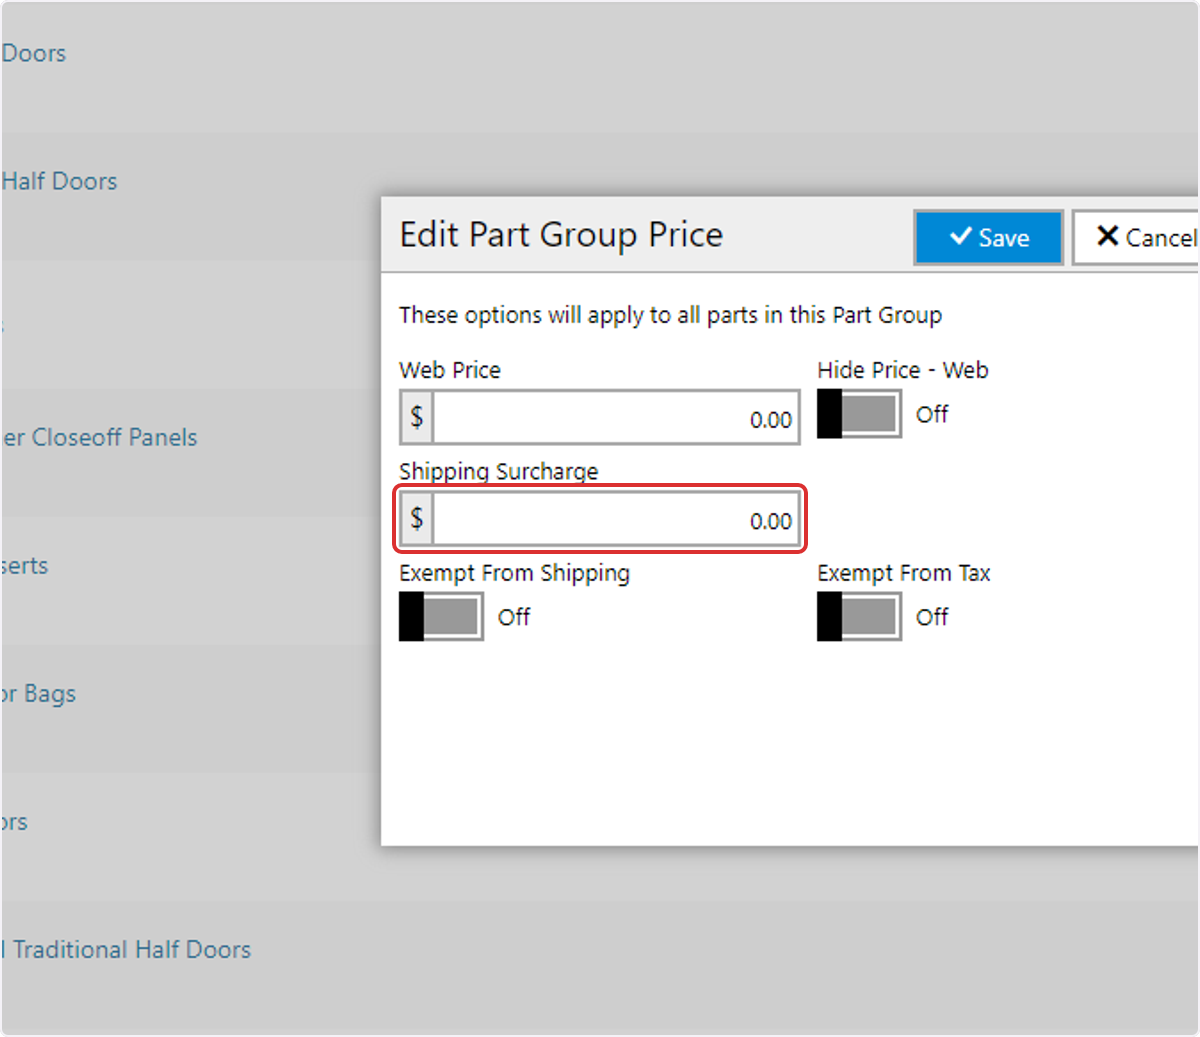
Task: Click the Off label beside Hide Price - Web
Action: 932,414
